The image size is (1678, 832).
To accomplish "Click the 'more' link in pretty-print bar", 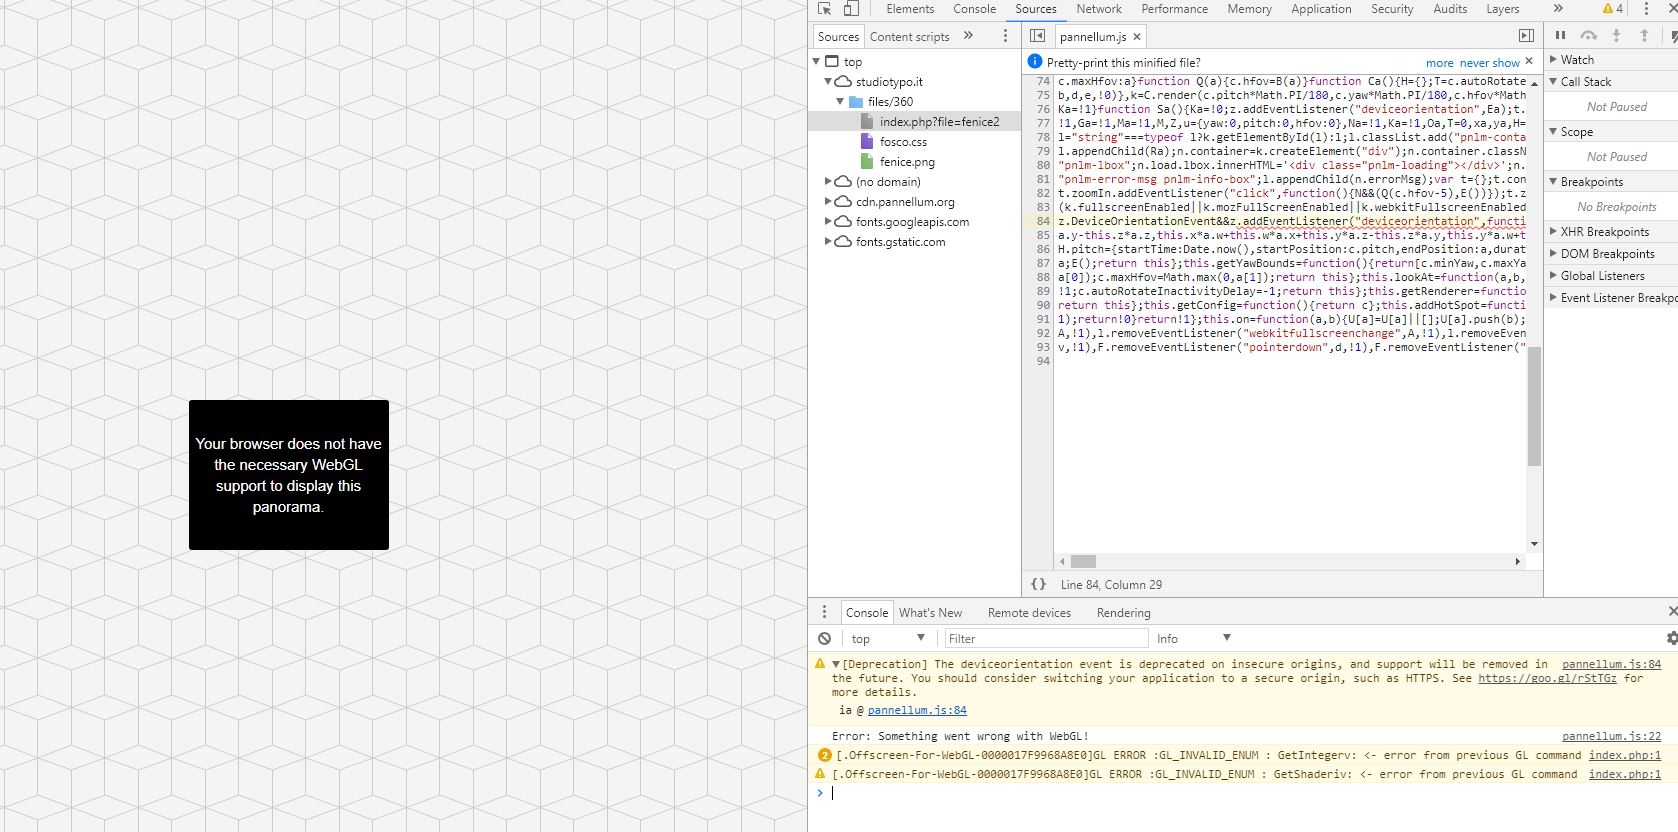I will 1439,63.
